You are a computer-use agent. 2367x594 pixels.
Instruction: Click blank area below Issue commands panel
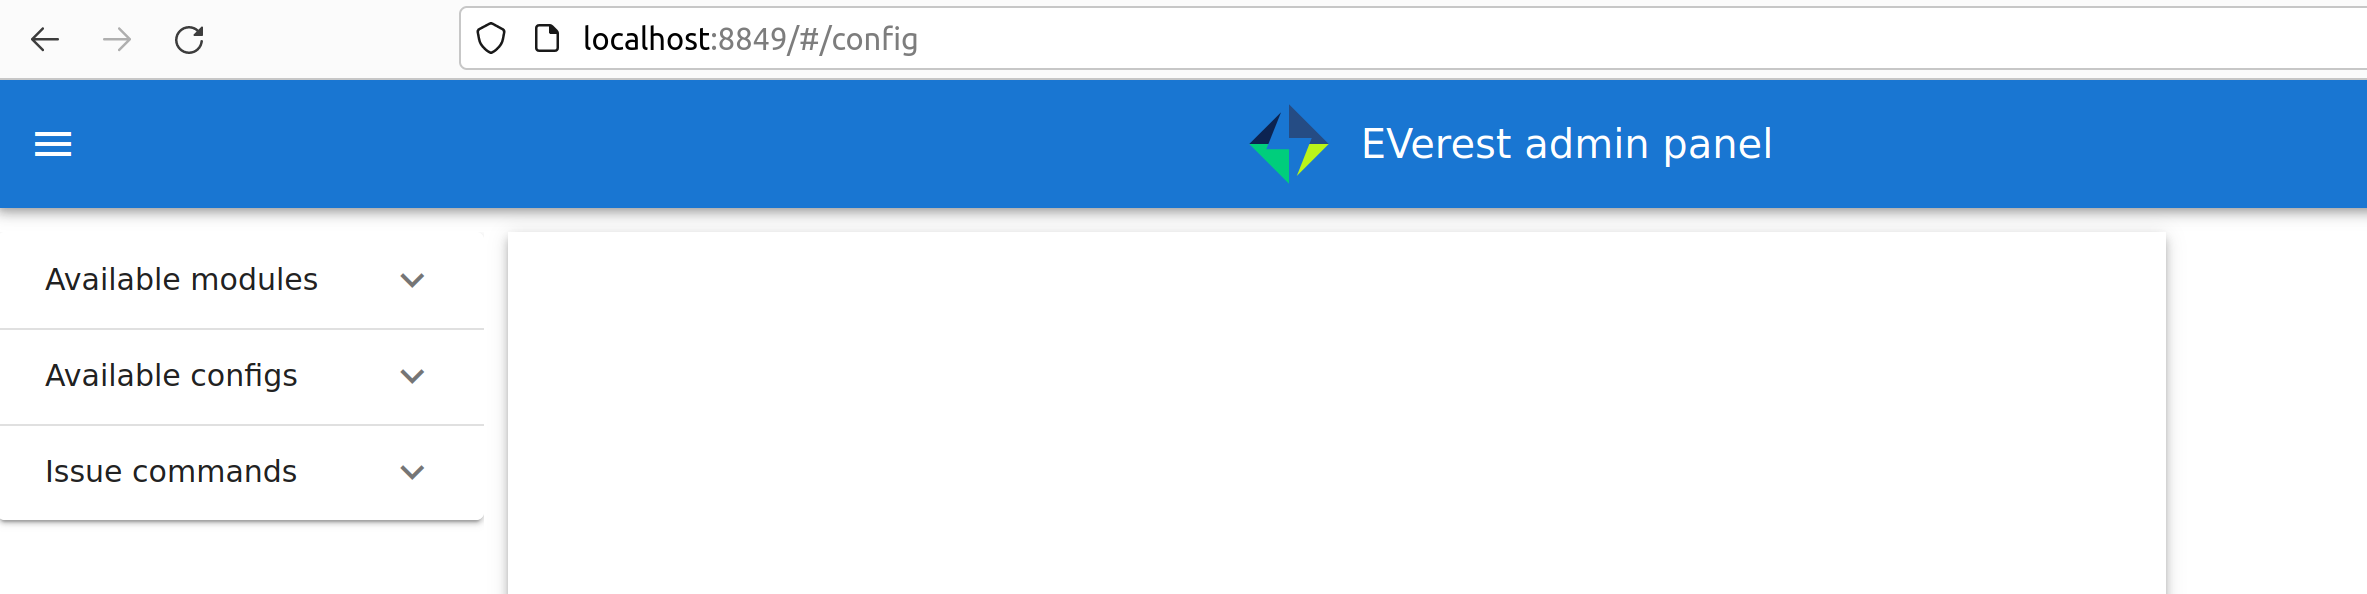click(240, 560)
